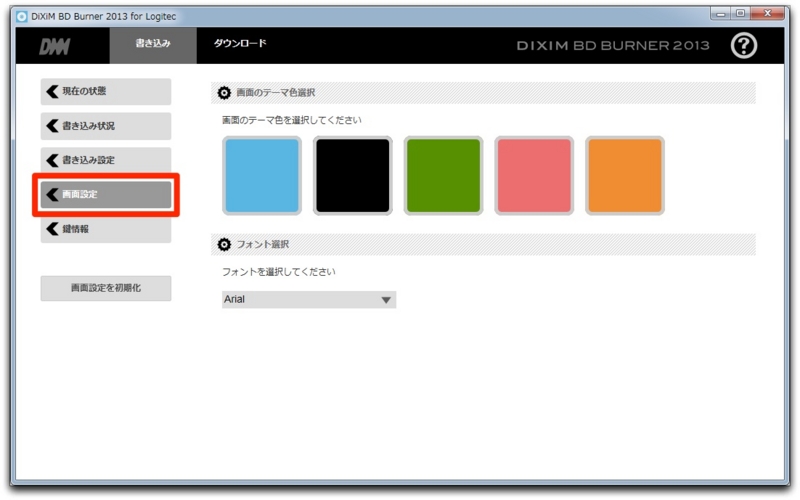
Task: Open 書き込み設定 in the sidebar
Action: pos(106,160)
